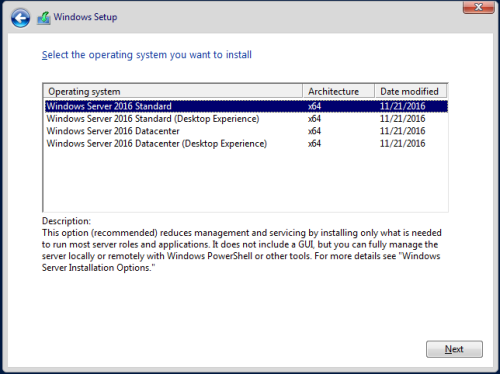Click the Description label
Image resolution: width=500 pixels, height=374 pixels.
tap(66, 221)
